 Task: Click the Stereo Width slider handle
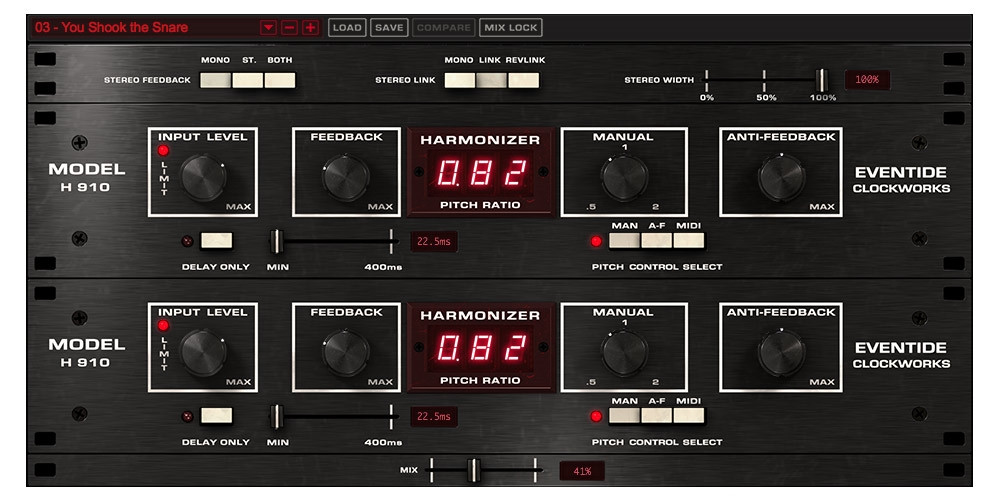822,80
